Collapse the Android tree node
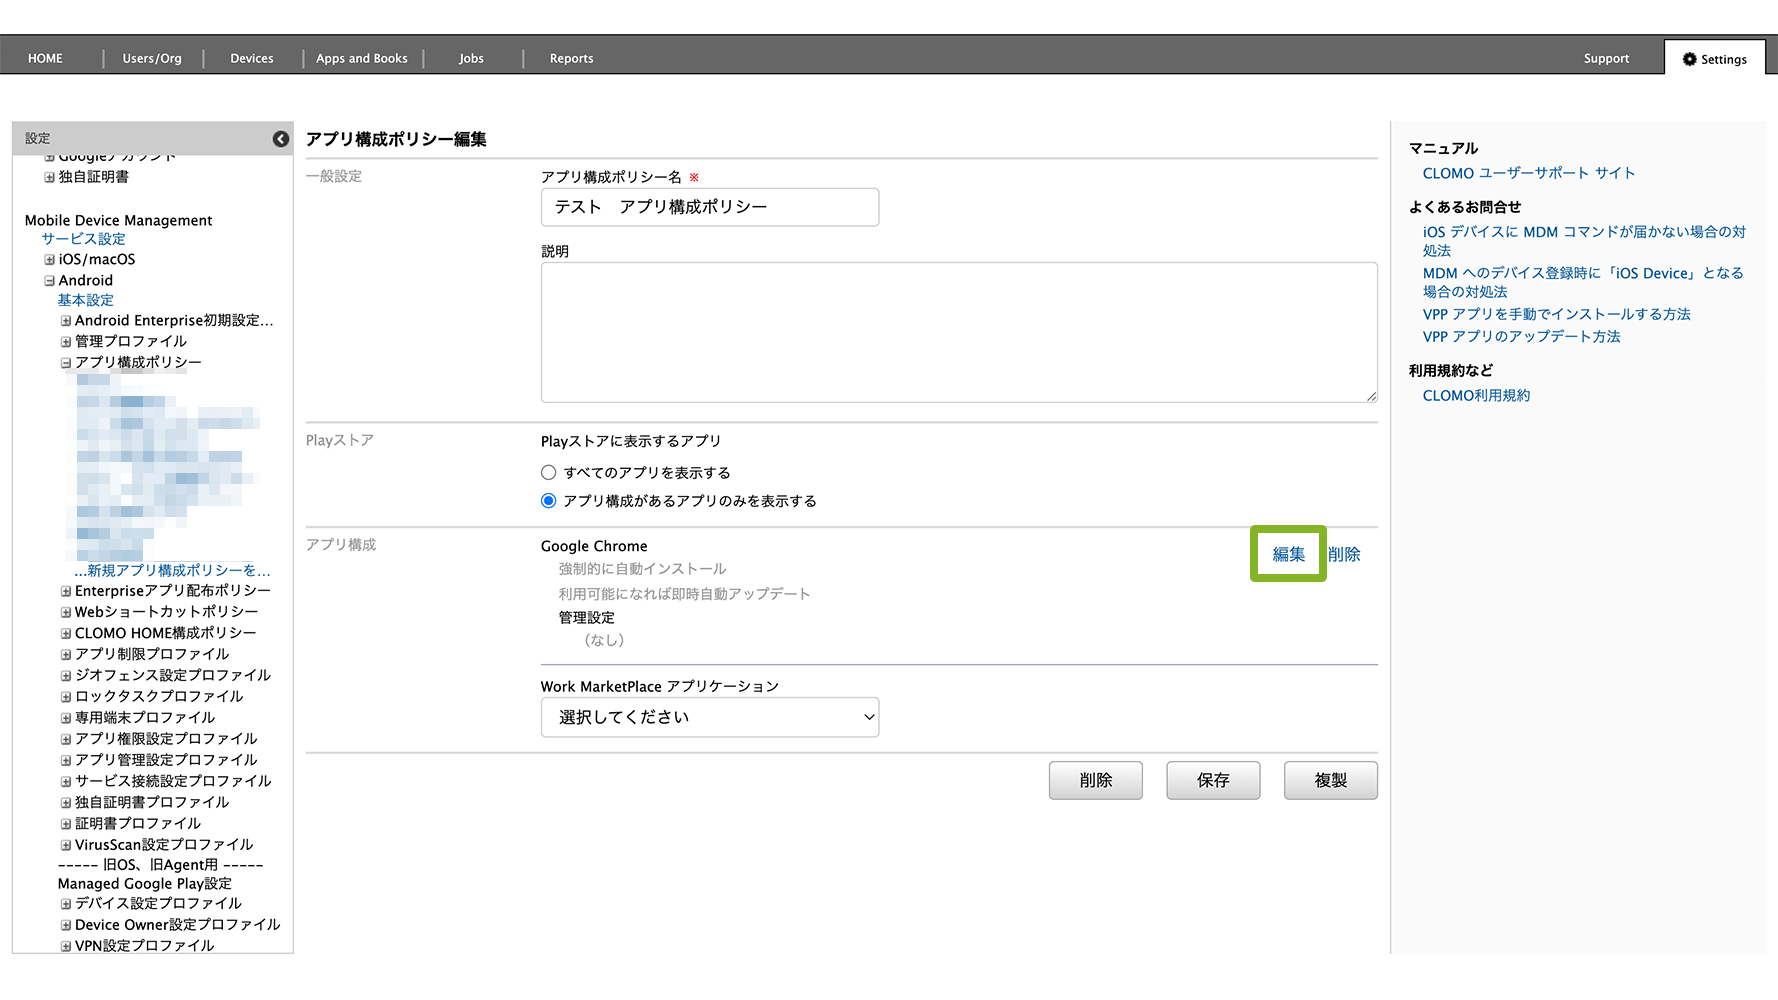The width and height of the screenshot is (1778, 1000). point(49,281)
